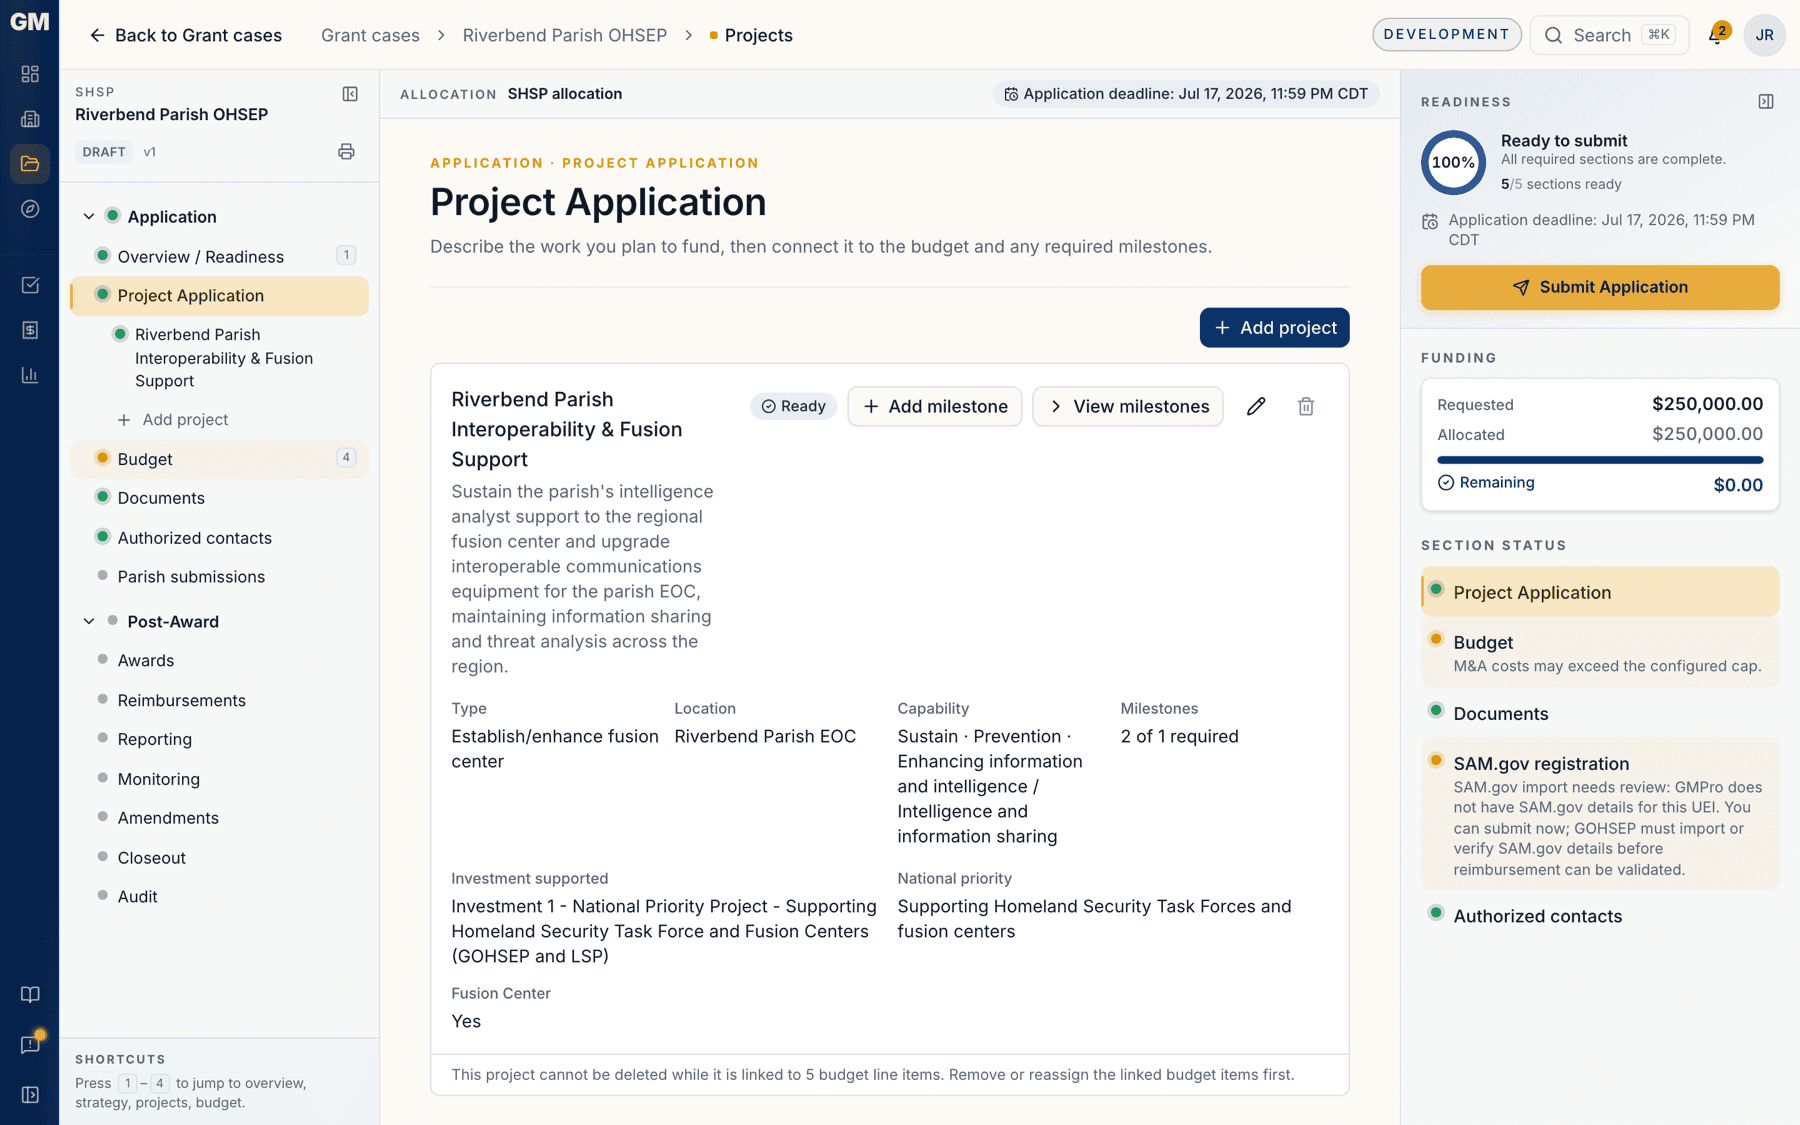
Task: Open Overview / Readiness section
Action: pos(219,257)
